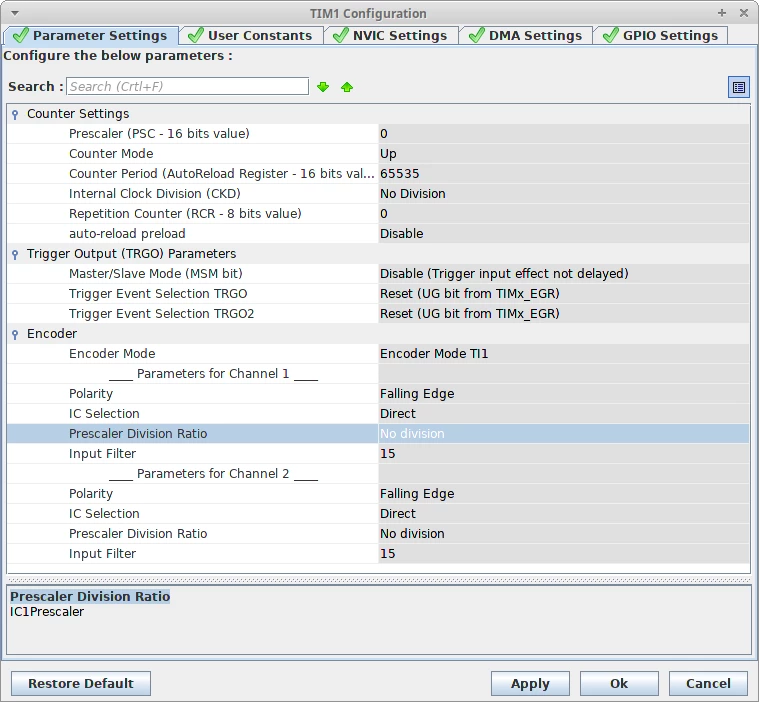Edit the Counter Period value 65535
This screenshot has height=702, width=759.
coord(564,173)
